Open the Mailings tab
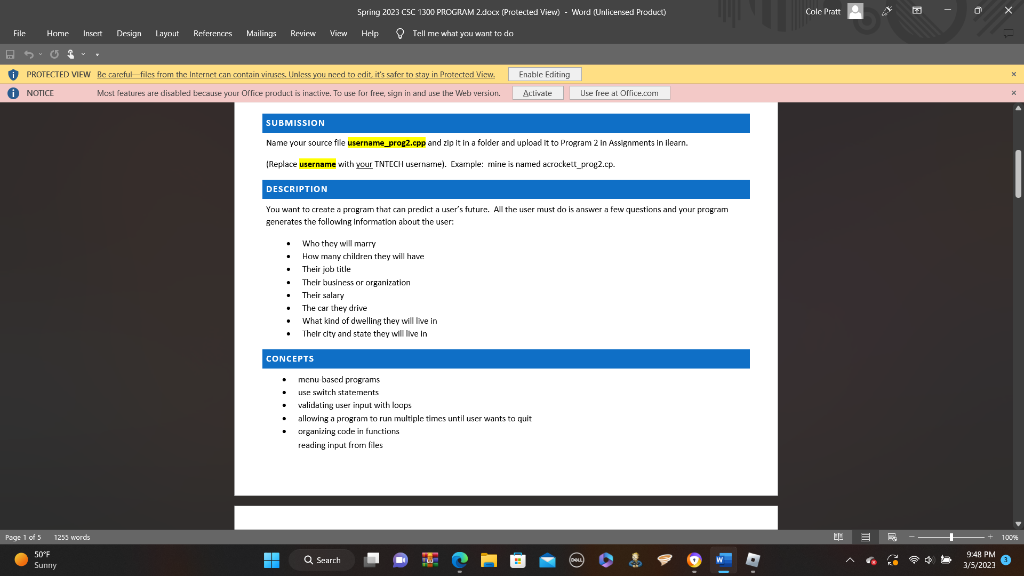This screenshot has height=576, width=1024. pos(261,33)
